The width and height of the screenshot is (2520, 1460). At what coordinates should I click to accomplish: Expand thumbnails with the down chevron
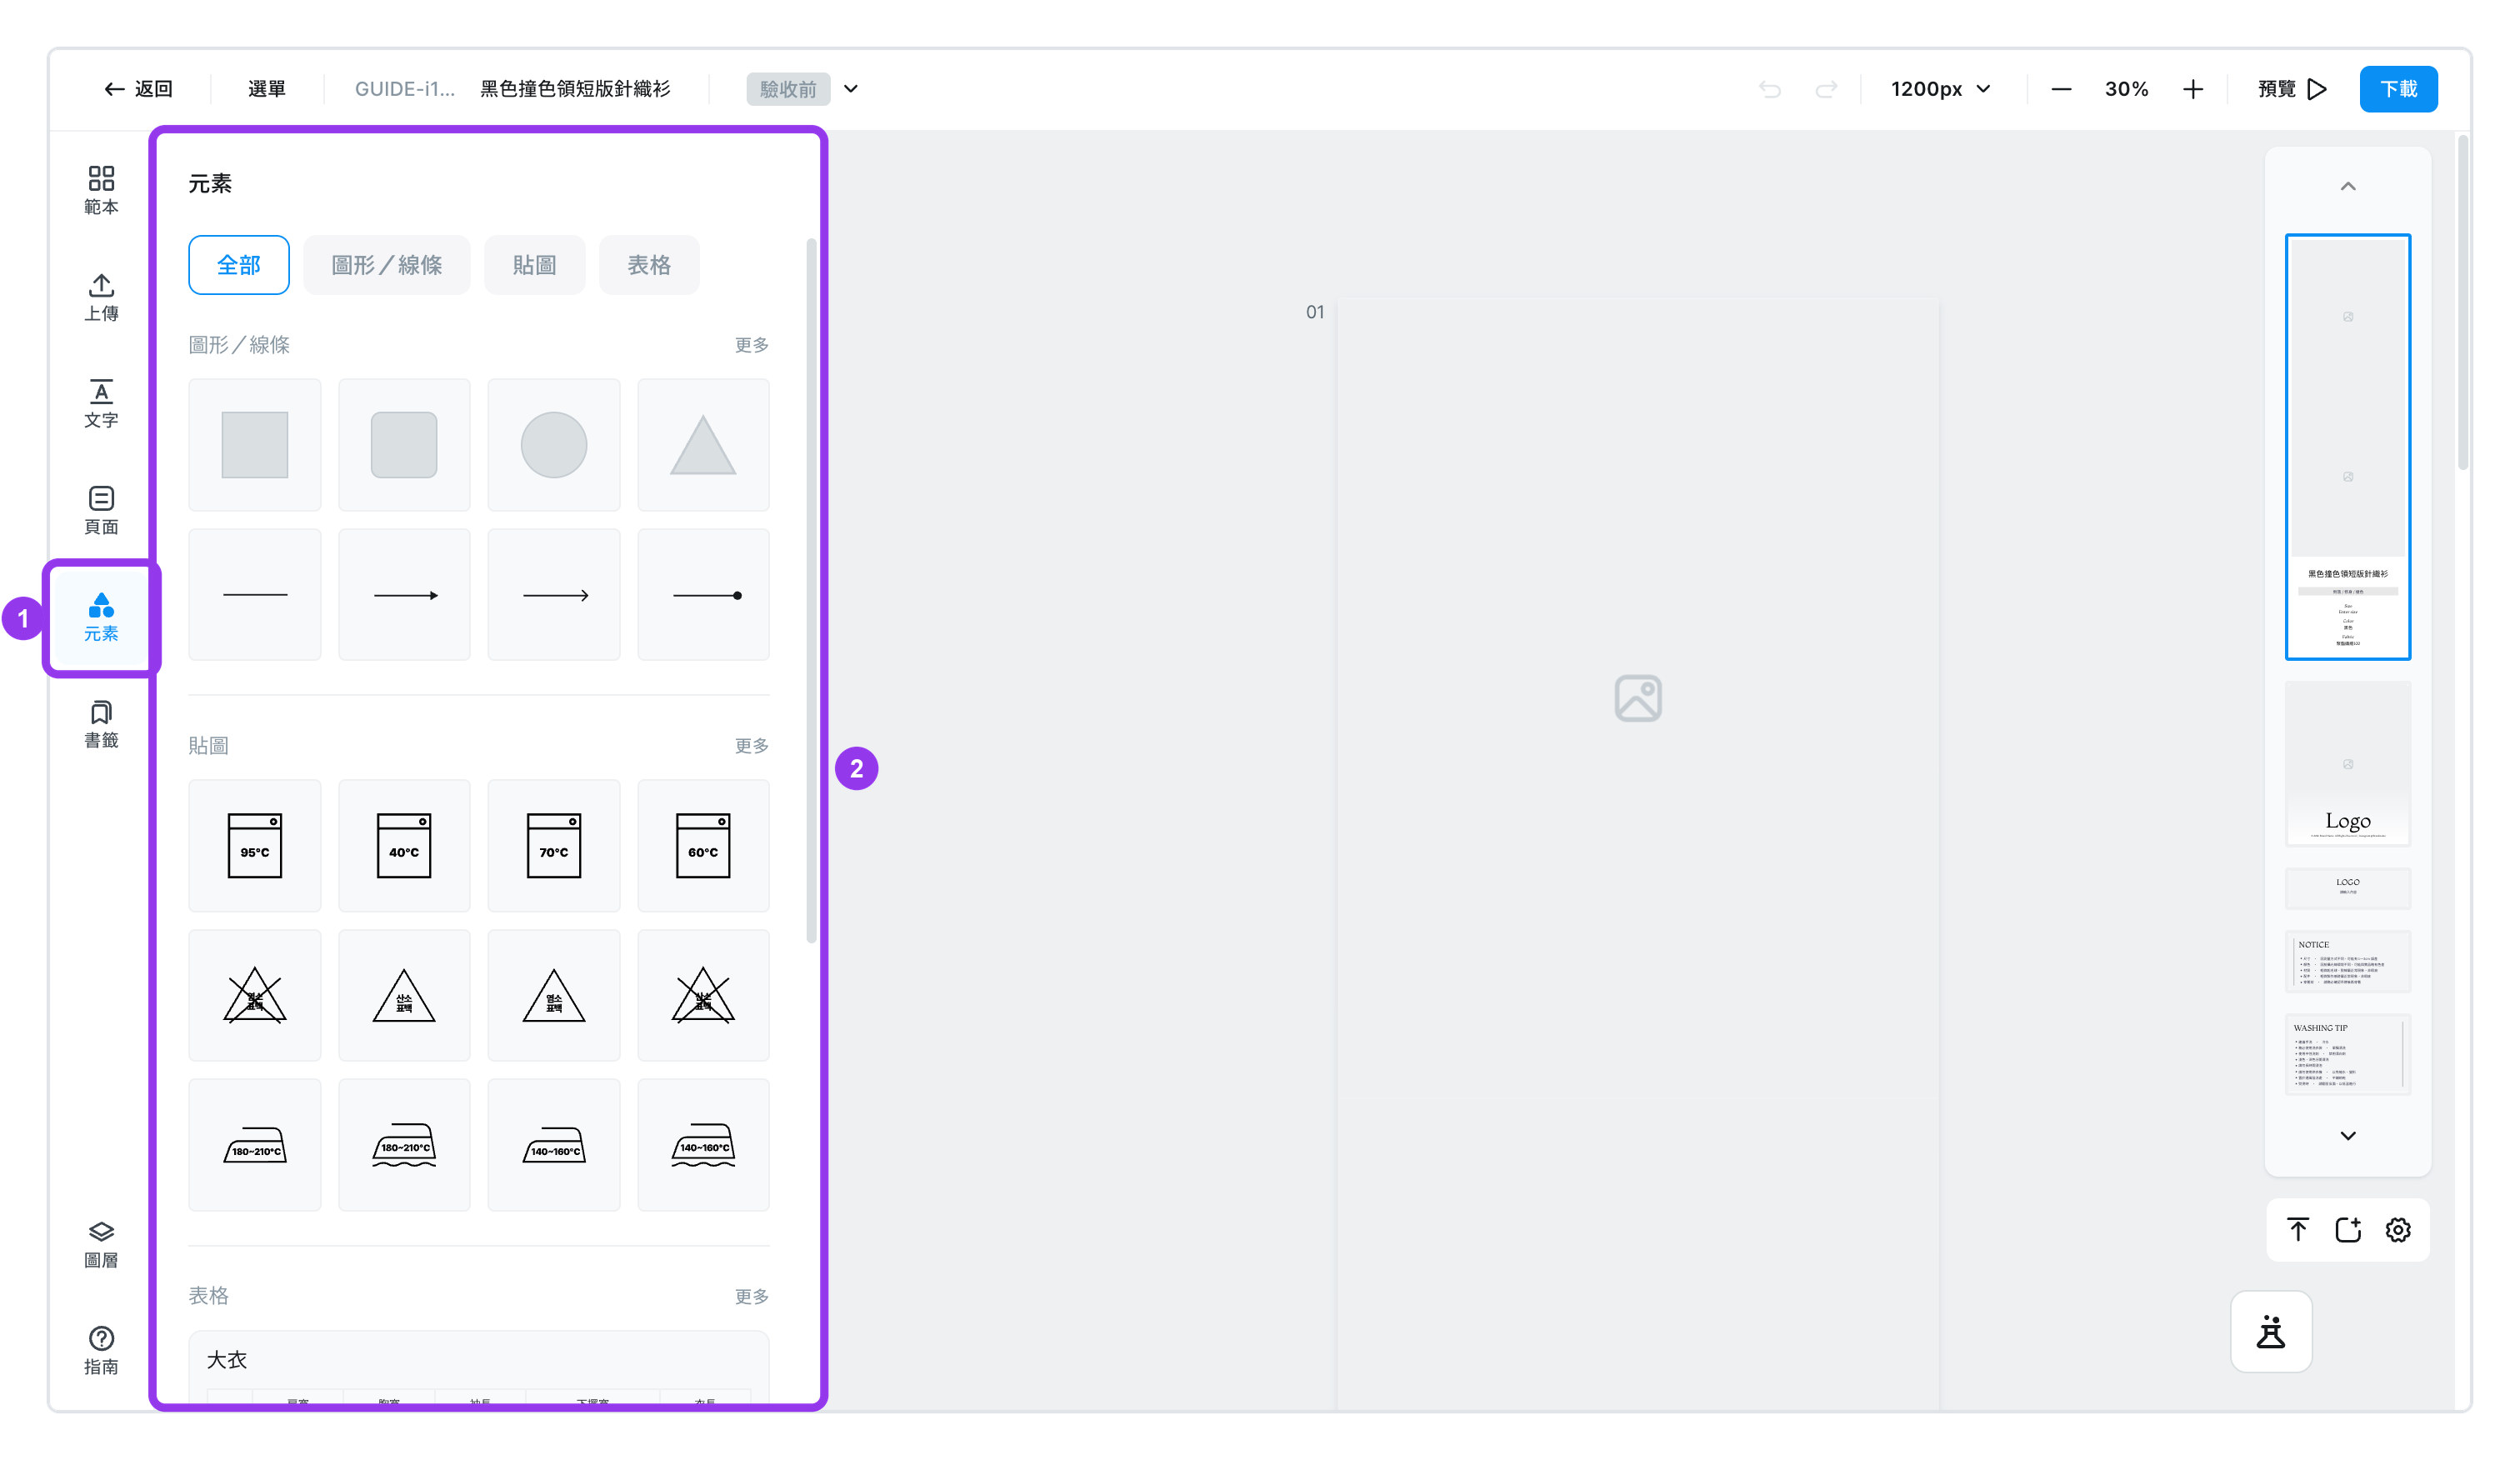coord(2348,1136)
